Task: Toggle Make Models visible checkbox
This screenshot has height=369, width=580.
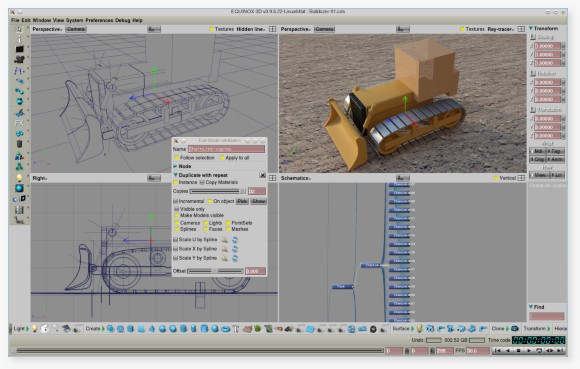Action: [x=177, y=215]
